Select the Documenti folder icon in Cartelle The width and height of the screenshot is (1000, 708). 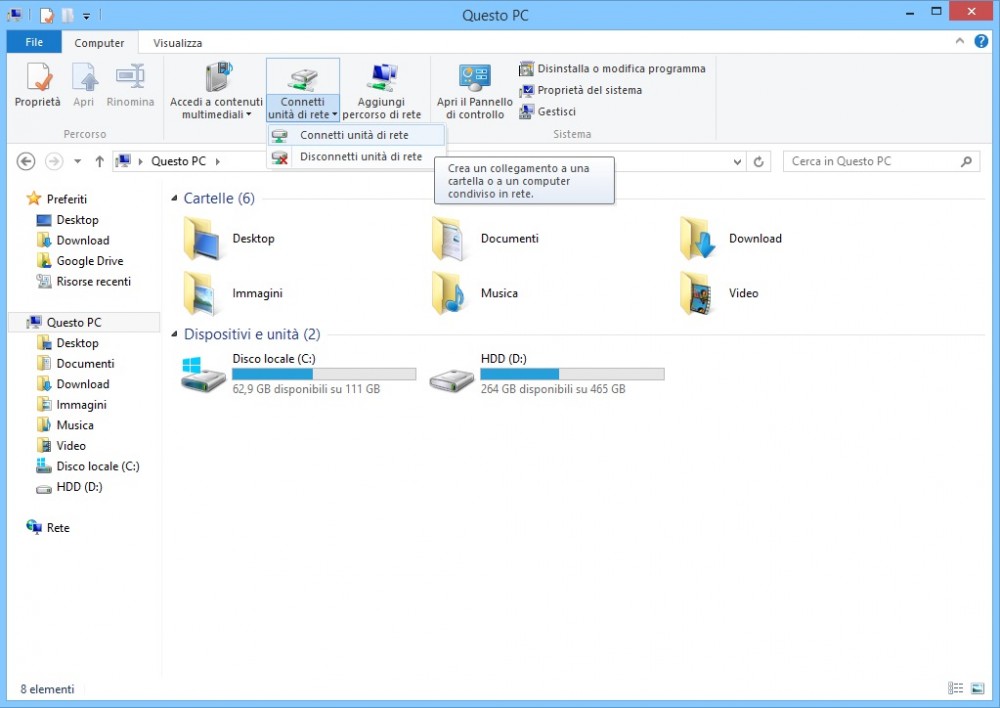[x=450, y=239]
